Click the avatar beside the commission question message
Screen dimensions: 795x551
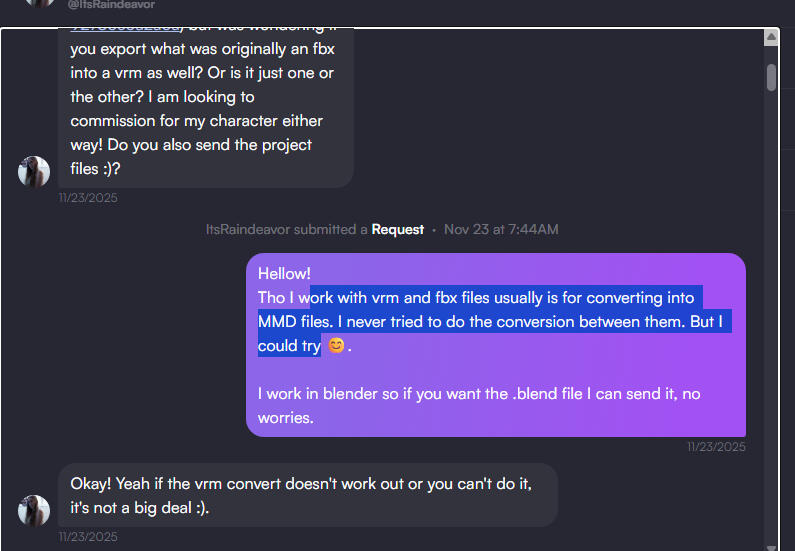point(34,171)
